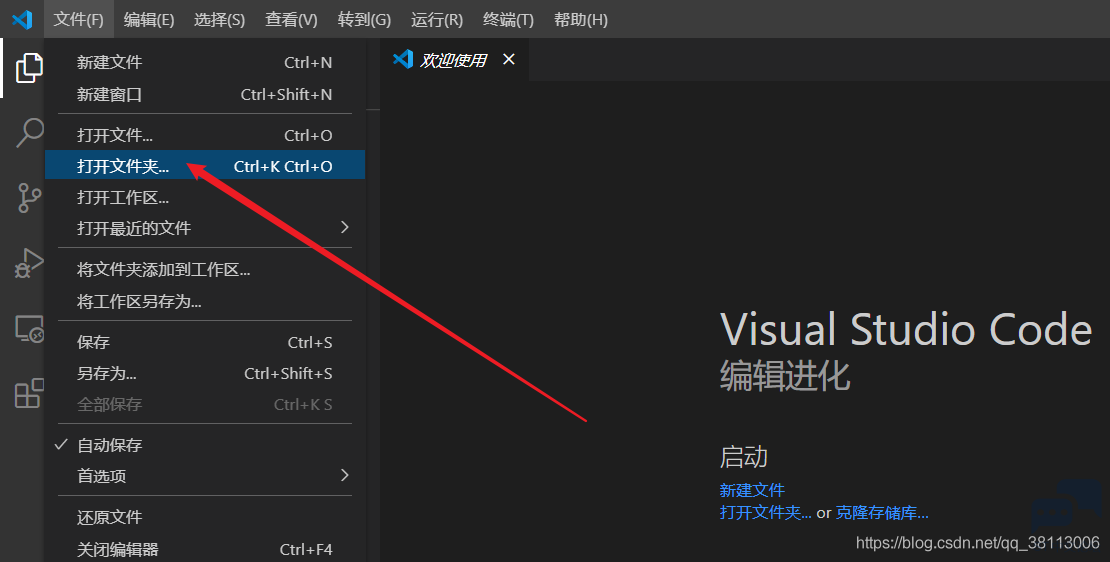
Task: Open the Extensions view icon
Action: pos(29,393)
